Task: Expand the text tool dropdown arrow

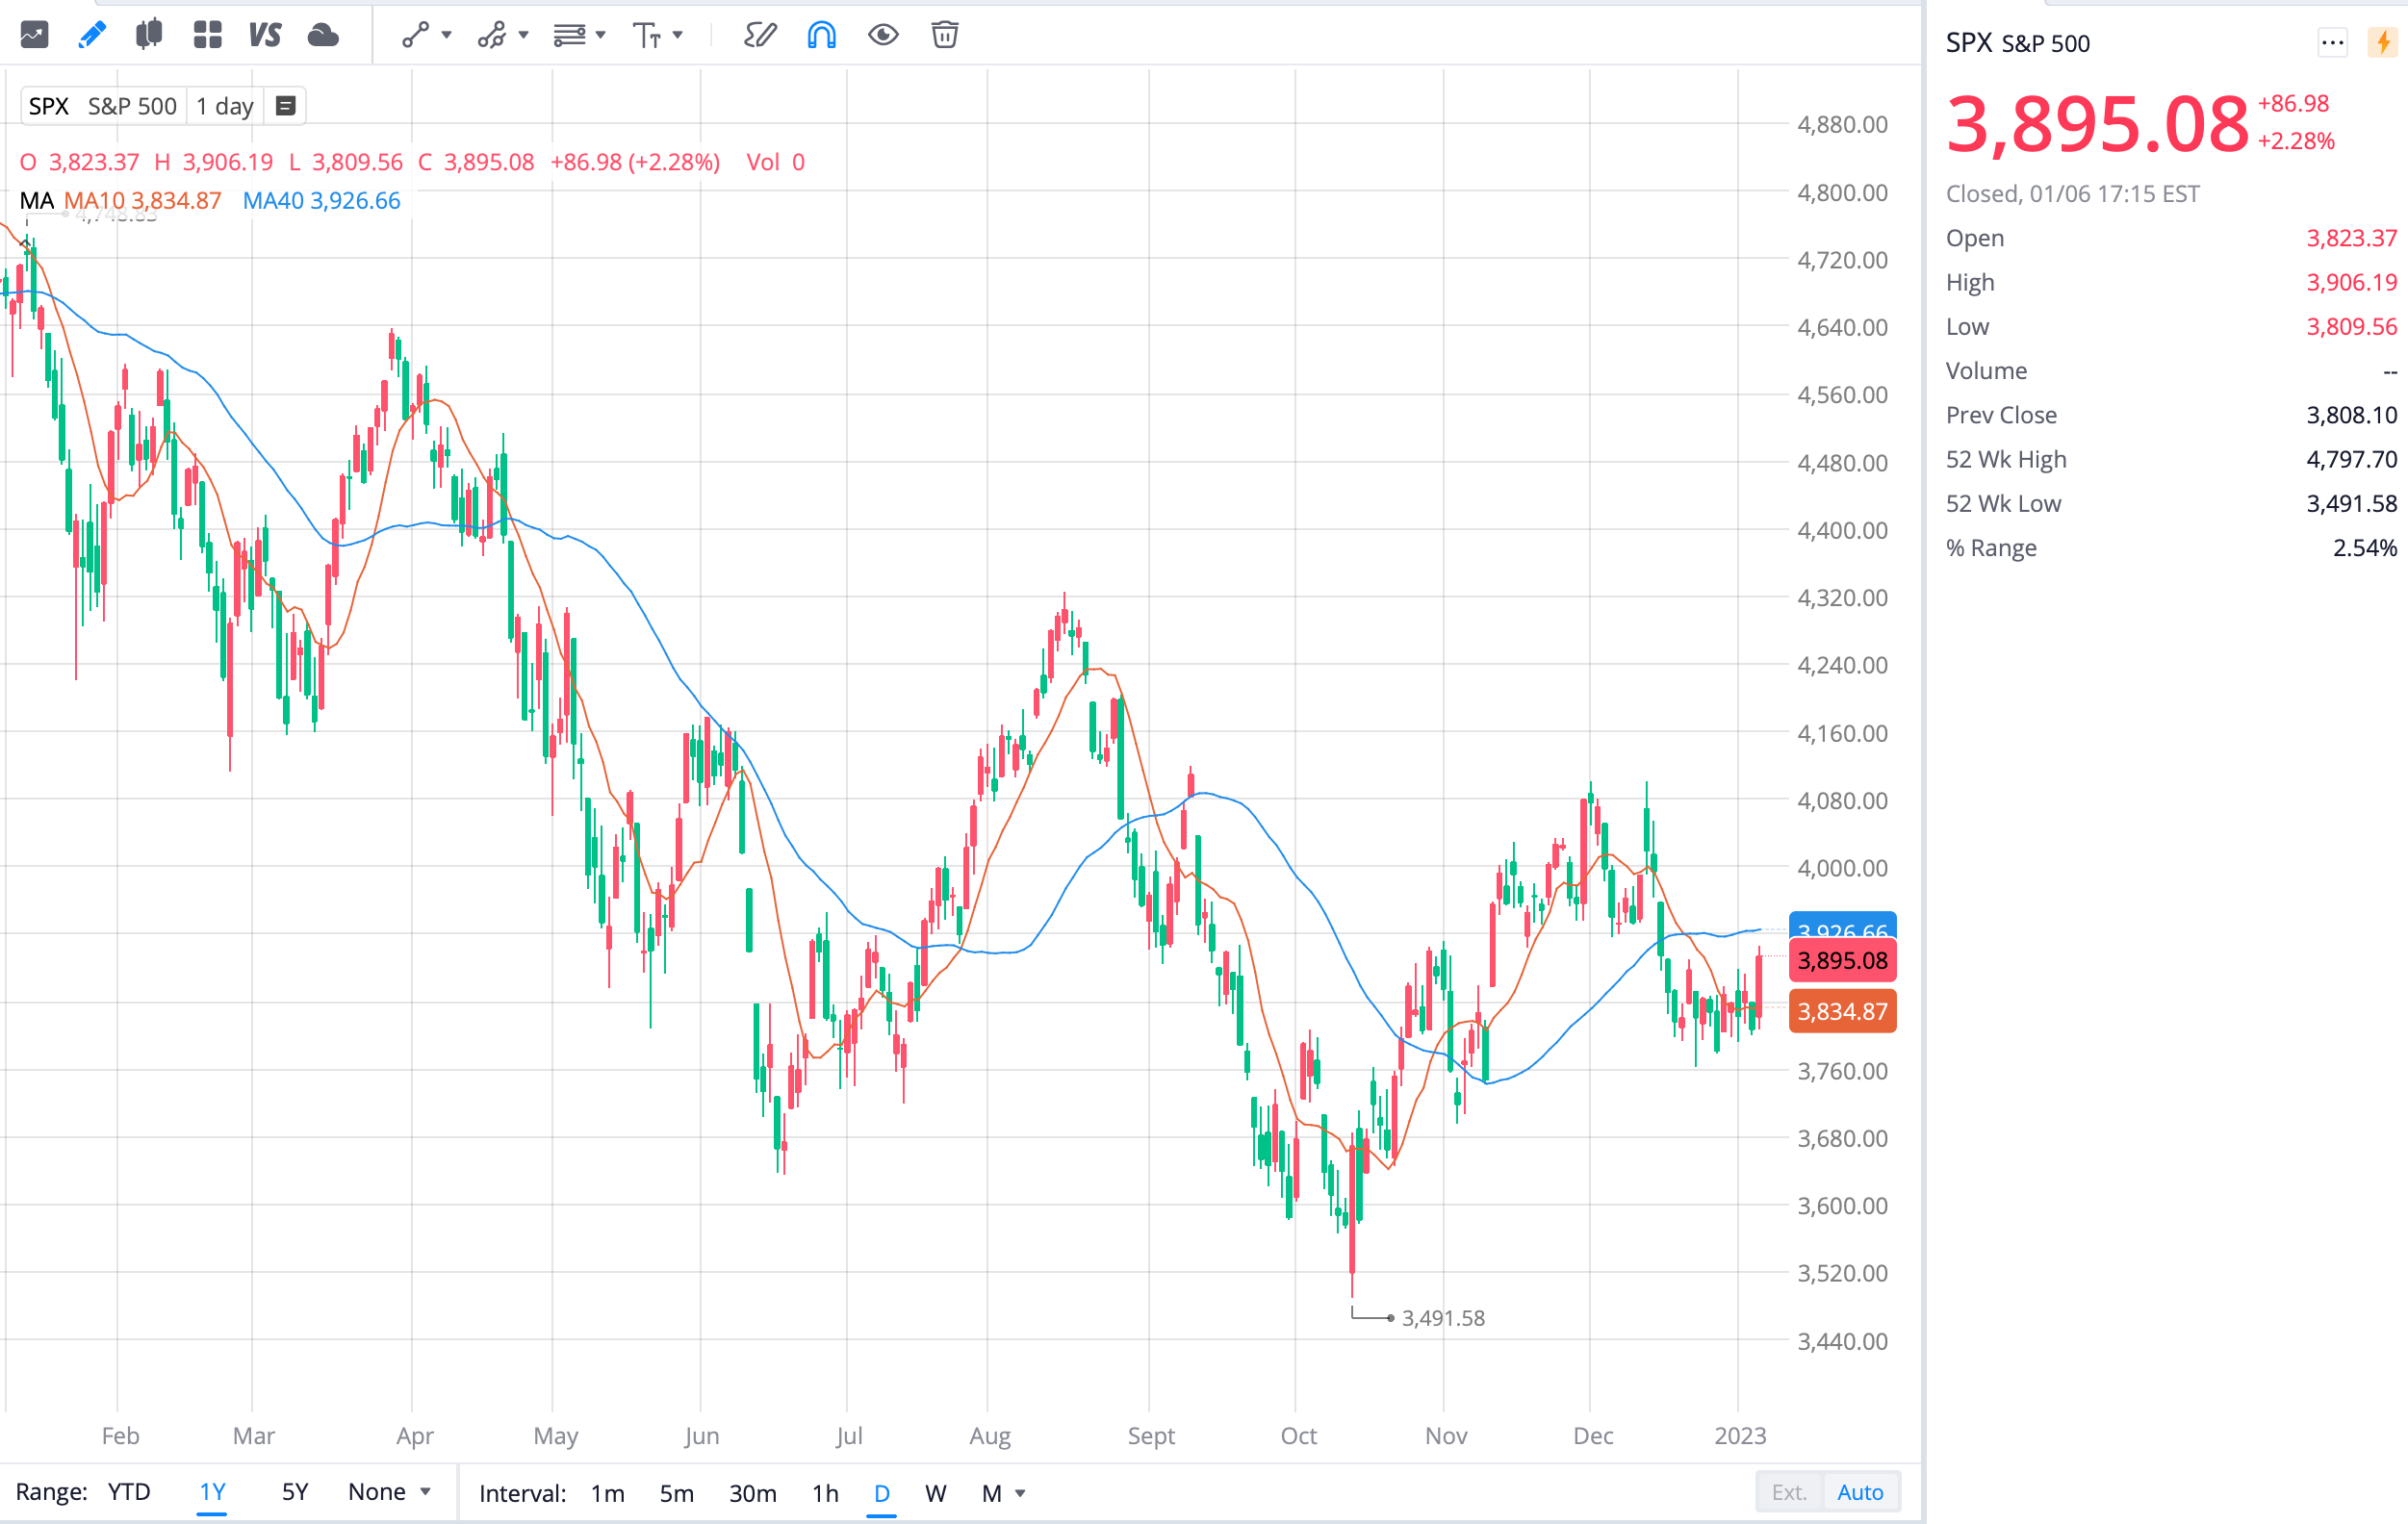Action: point(678,36)
